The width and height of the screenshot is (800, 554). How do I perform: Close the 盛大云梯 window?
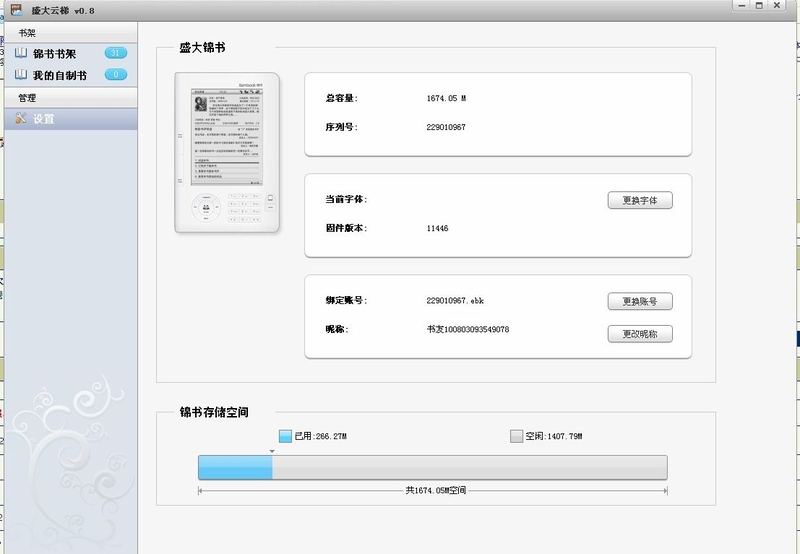[x=777, y=6]
